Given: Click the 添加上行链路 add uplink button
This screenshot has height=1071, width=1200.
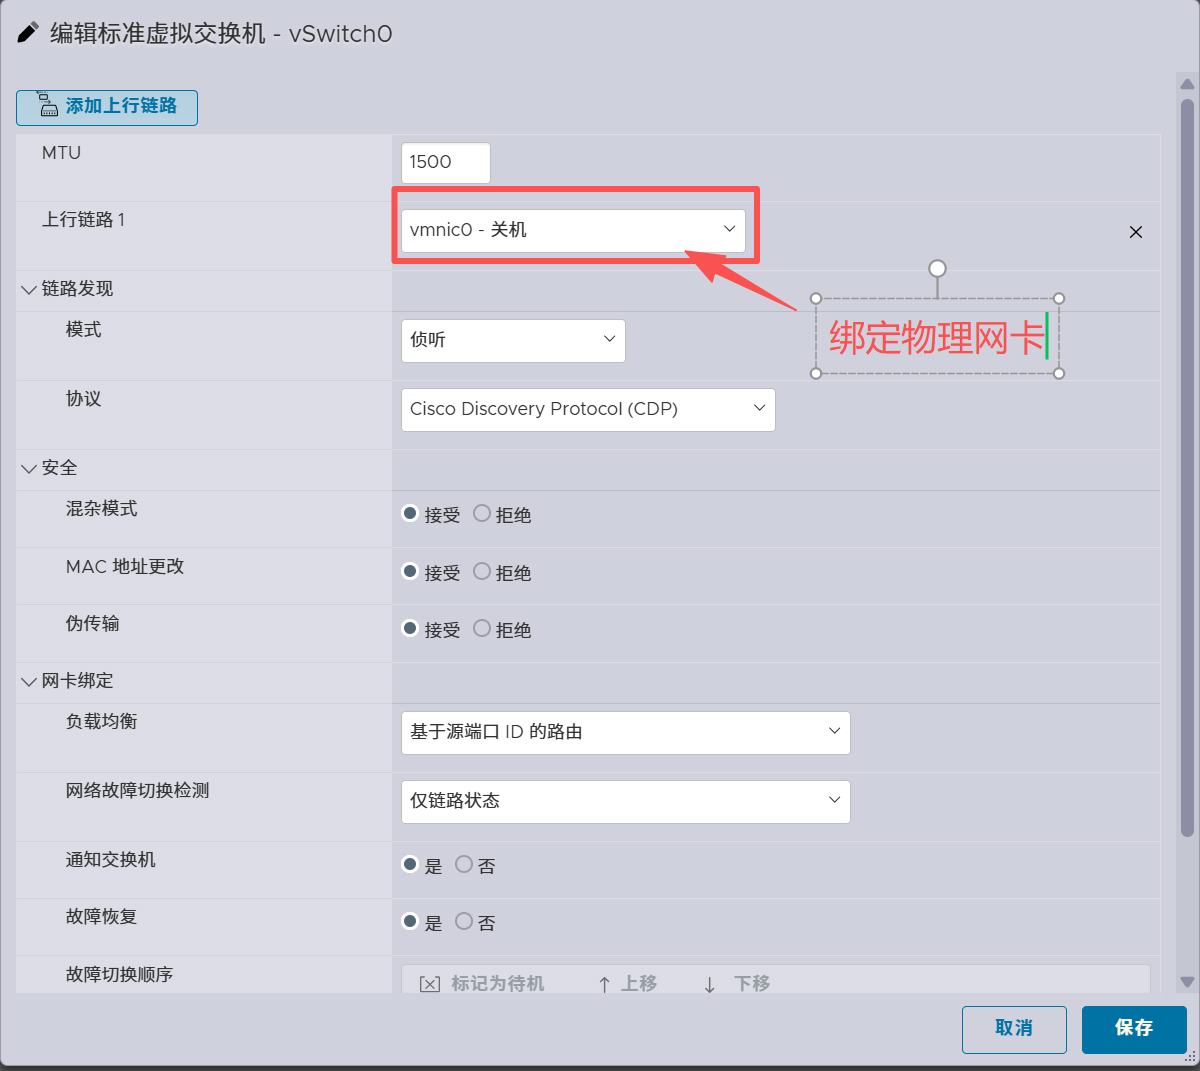Looking at the screenshot, I should [x=107, y=107].
